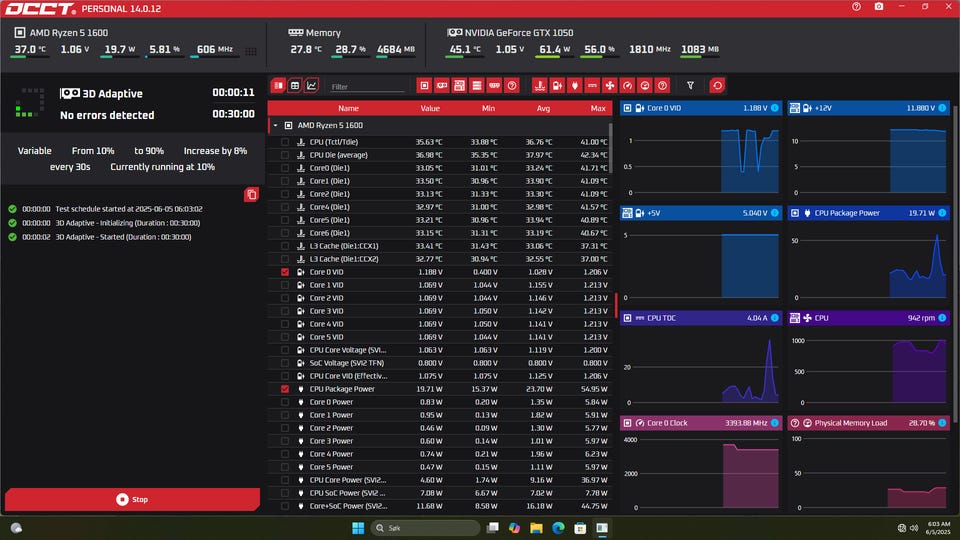Select the Core+SoC Power (SVI2) row
960x540 pixels.
click(x=440, y=506)
